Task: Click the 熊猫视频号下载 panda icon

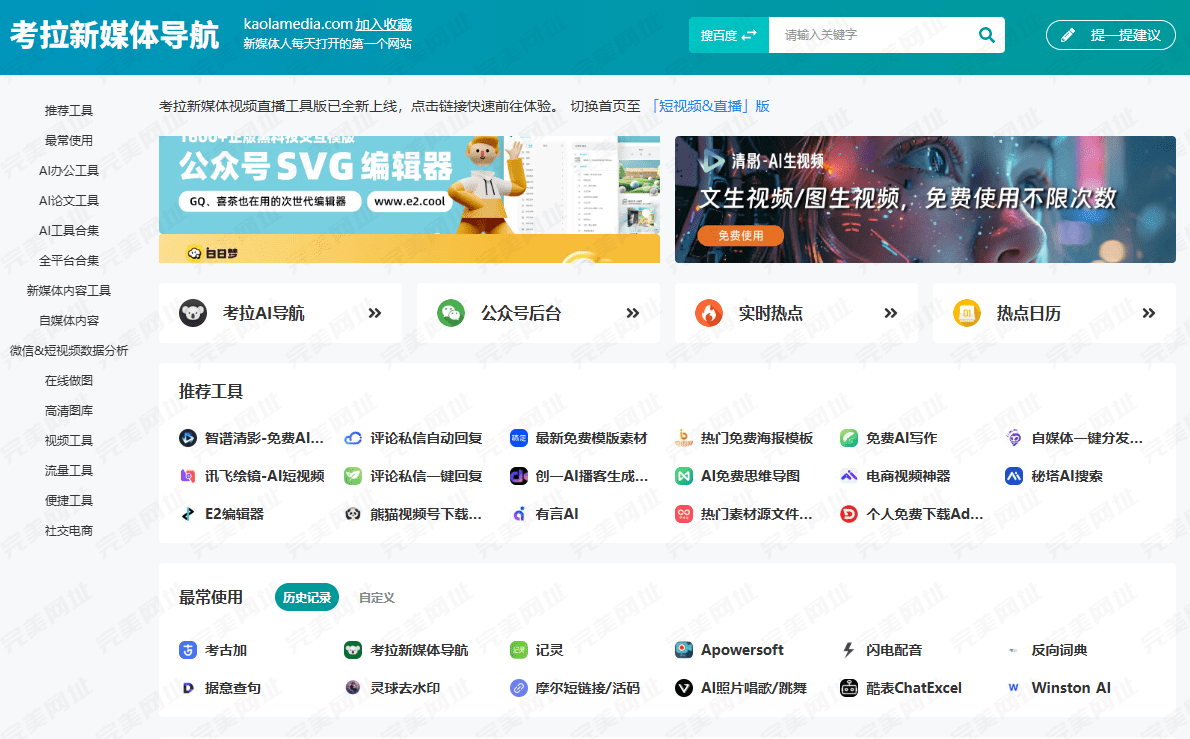Action: (x=353, y=514)
